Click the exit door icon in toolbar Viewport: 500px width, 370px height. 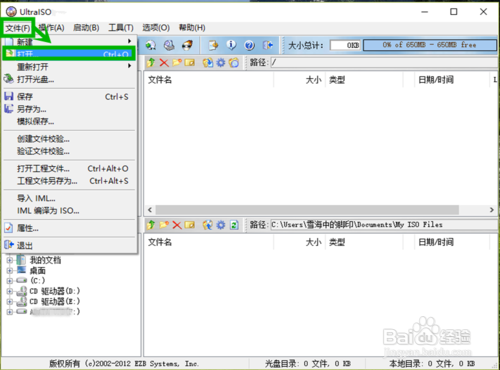pos(268,45)
